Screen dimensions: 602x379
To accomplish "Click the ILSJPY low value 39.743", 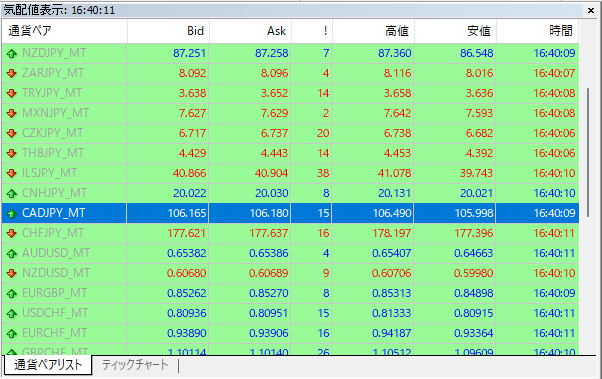I will coord(476,173).
